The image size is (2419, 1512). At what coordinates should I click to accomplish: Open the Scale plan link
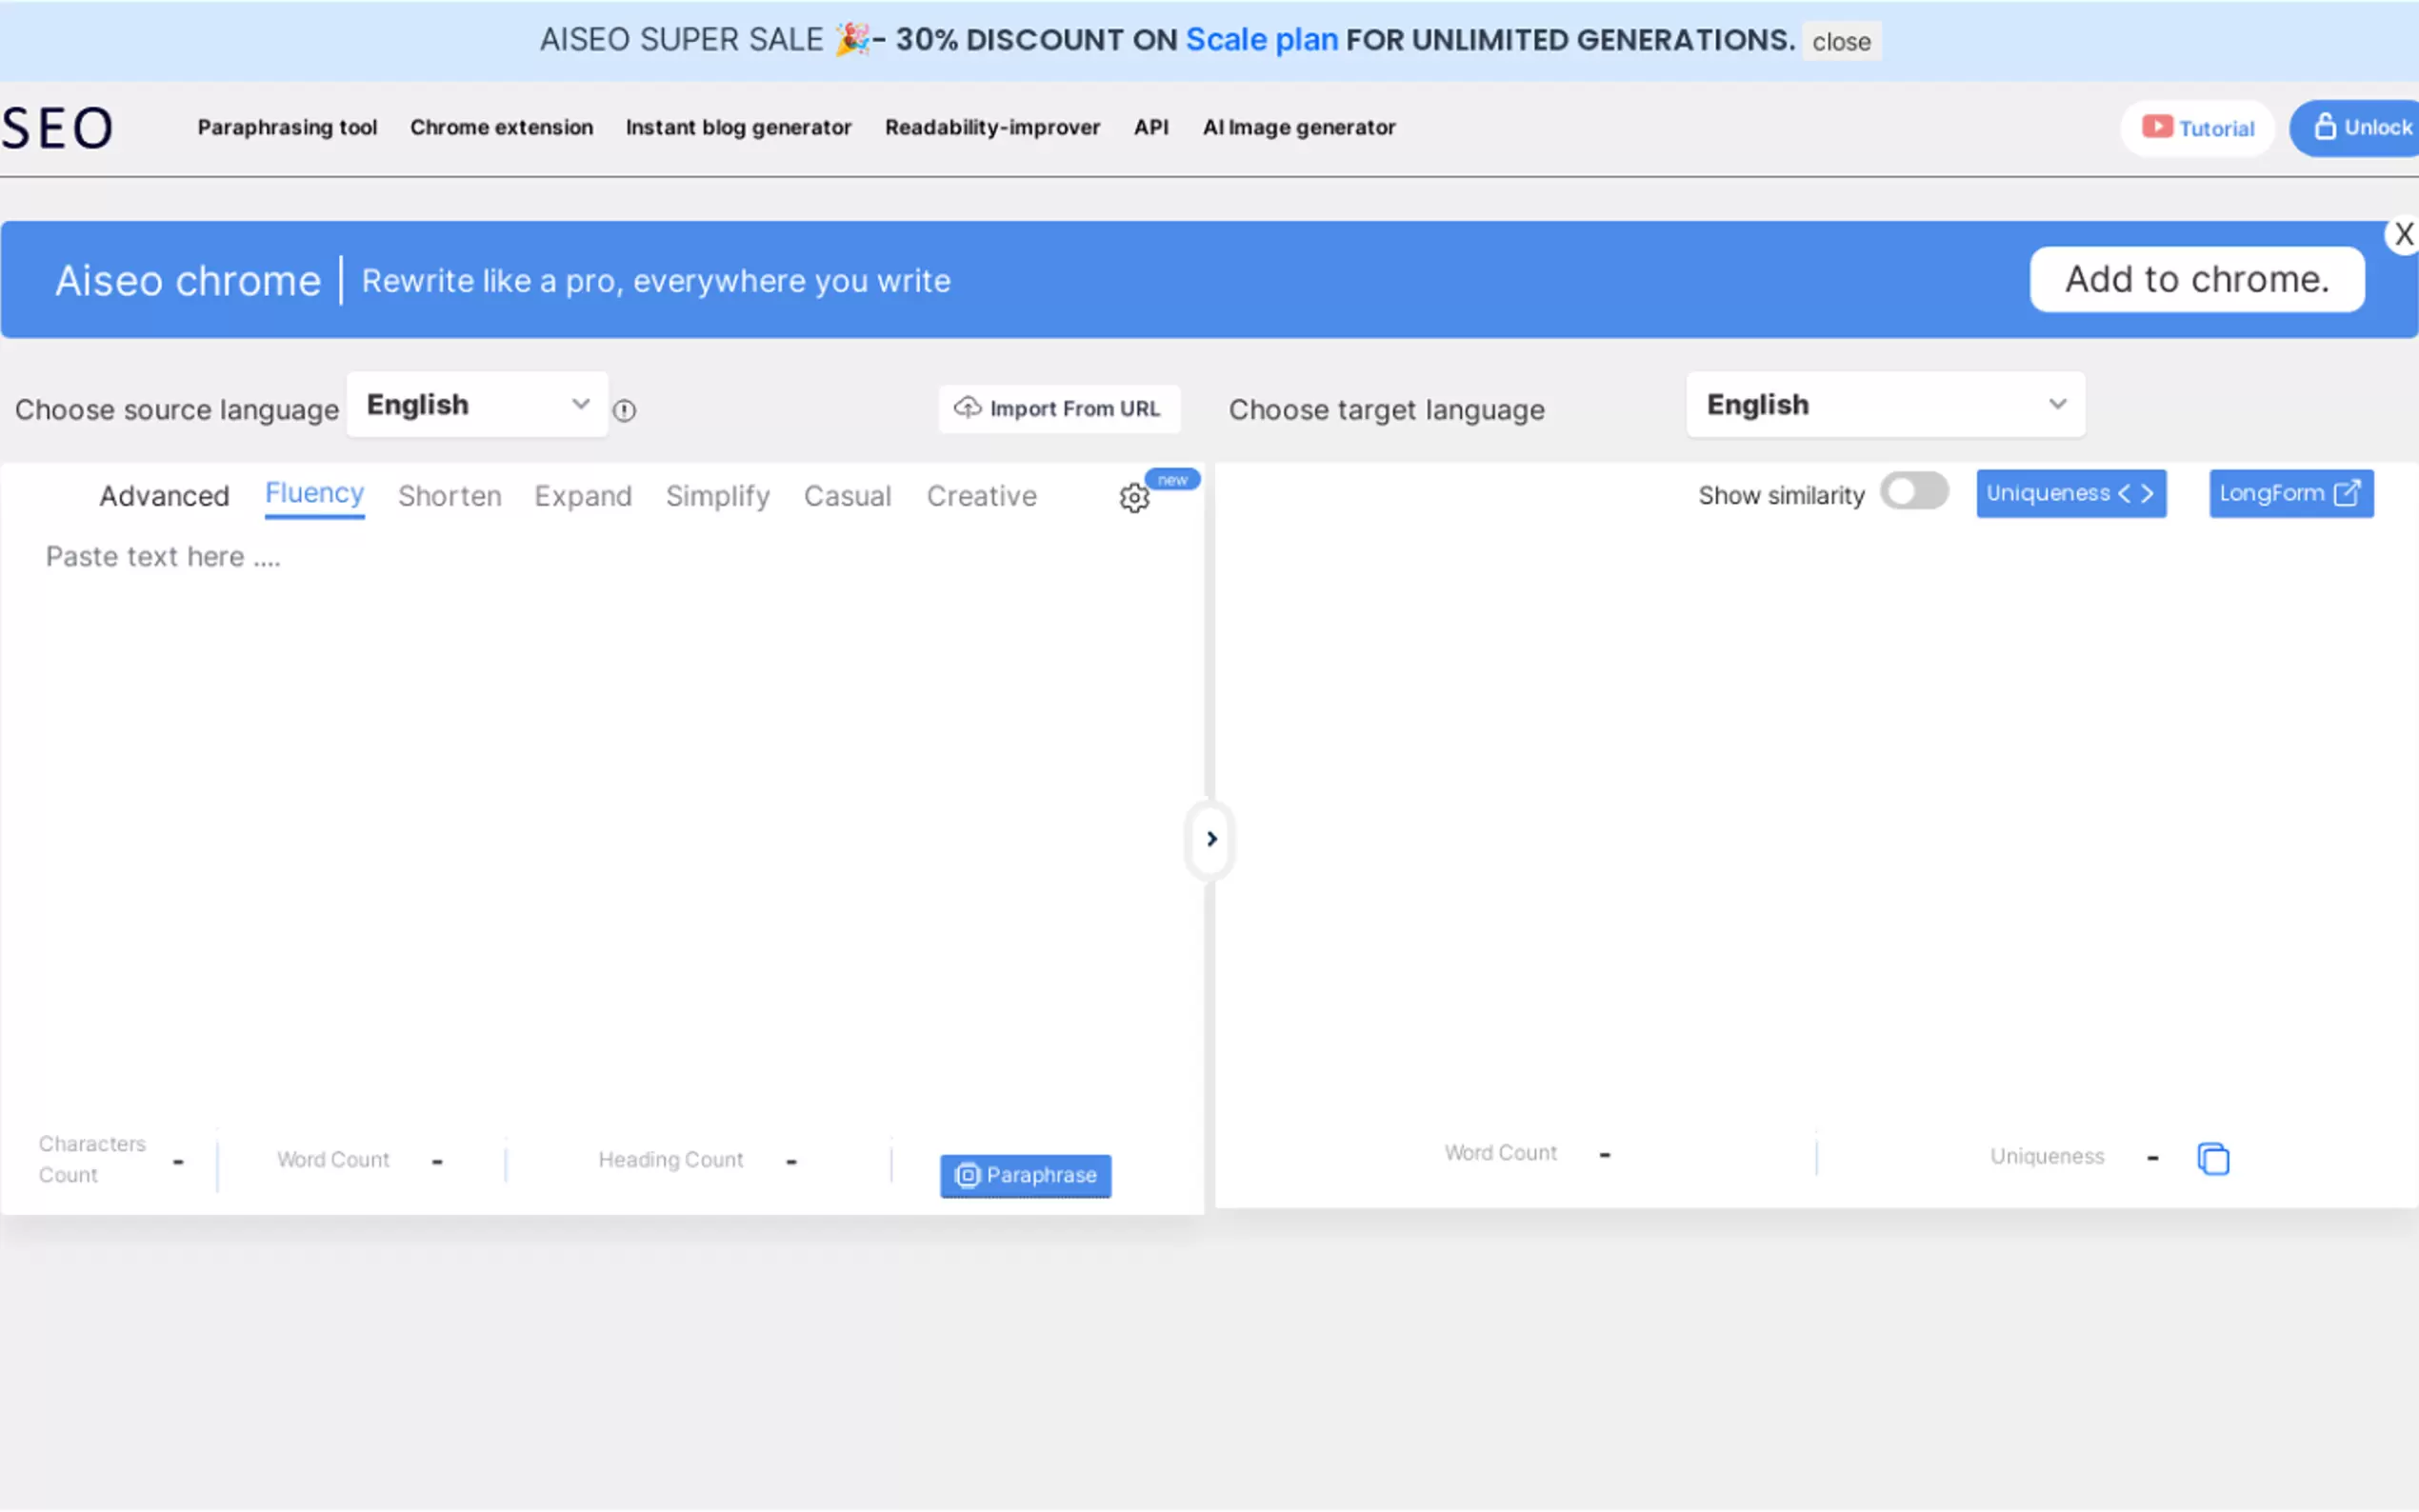pyautogui.click(x=1261, y=40)
